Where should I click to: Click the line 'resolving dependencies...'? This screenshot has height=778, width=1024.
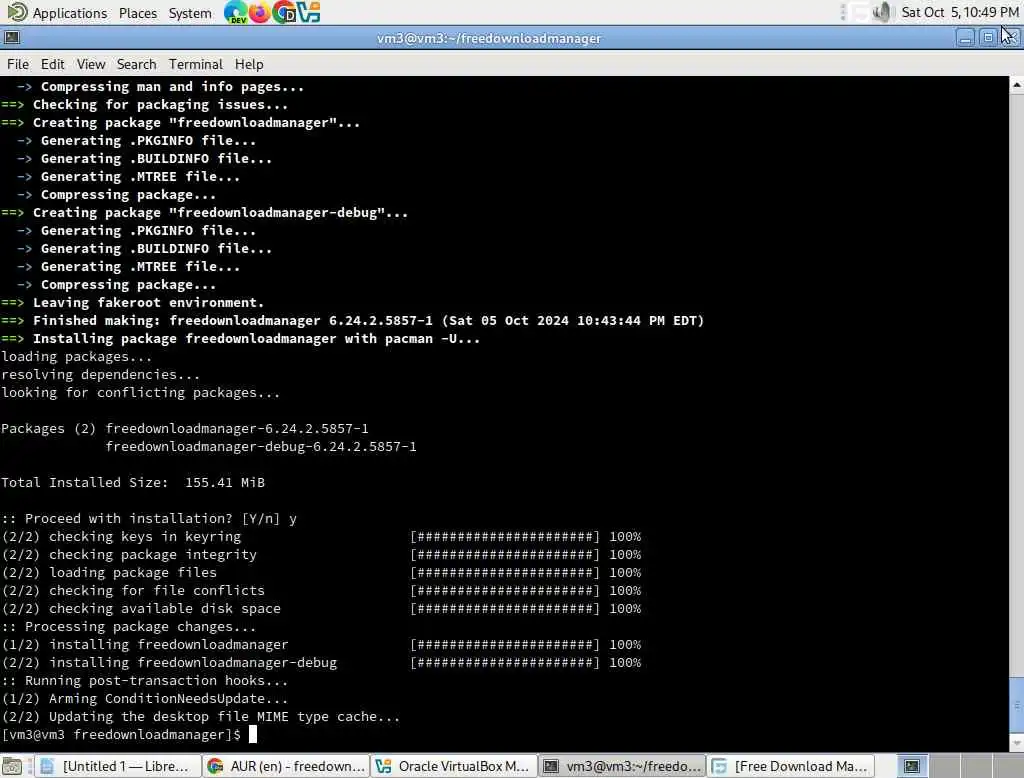pos(101,375)
